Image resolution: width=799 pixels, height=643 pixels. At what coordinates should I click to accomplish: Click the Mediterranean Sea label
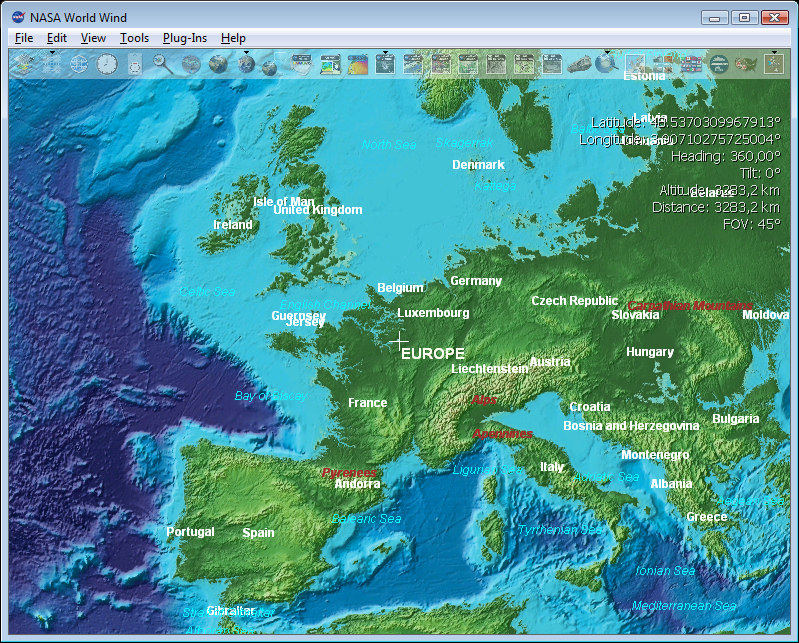tap(684, 606)
